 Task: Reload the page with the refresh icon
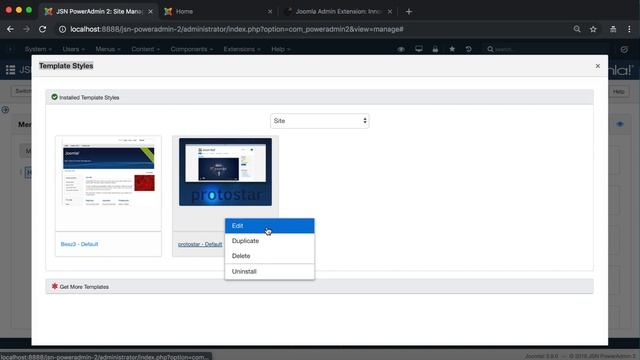point(42,29)
